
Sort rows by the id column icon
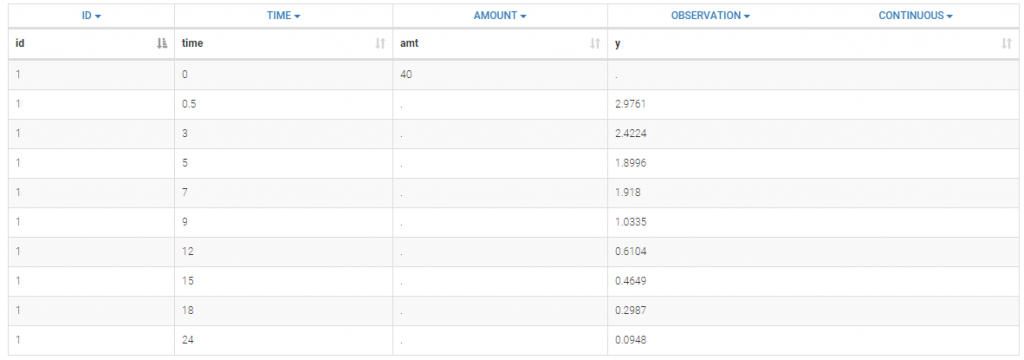pos(163,44)
